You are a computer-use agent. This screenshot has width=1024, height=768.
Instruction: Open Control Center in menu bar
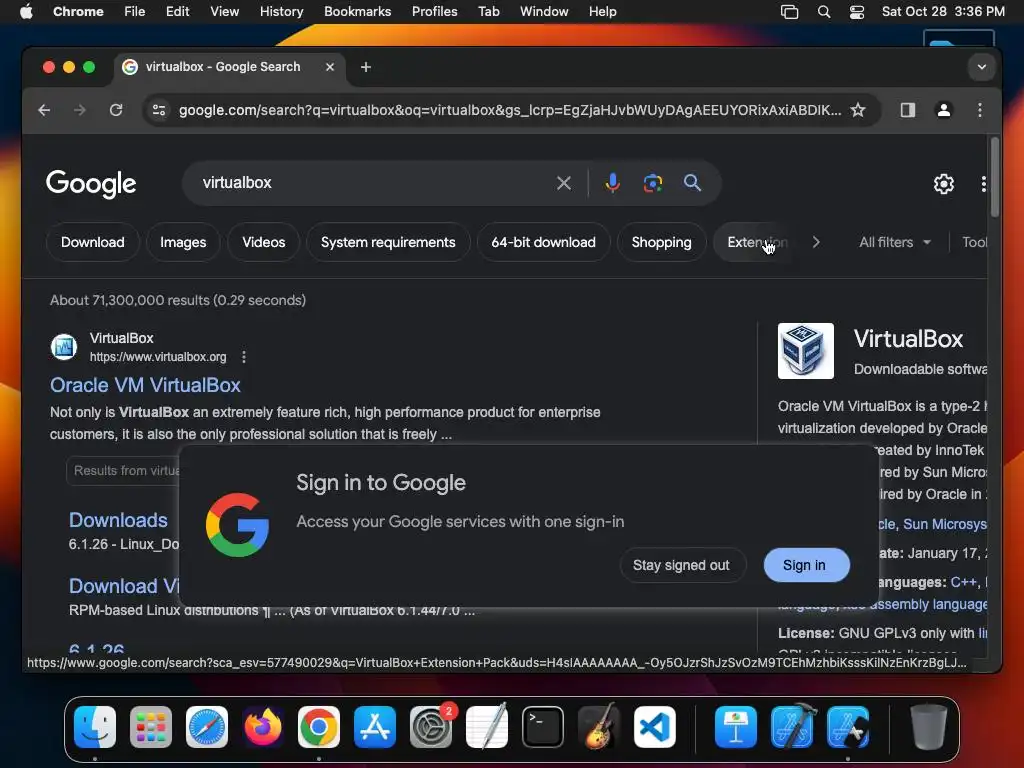[x=857, y=12]
